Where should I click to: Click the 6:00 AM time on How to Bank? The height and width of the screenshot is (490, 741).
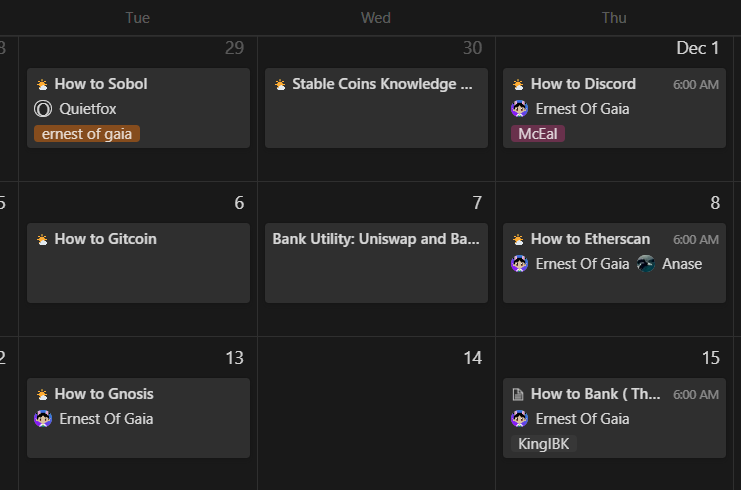(696, 395)
